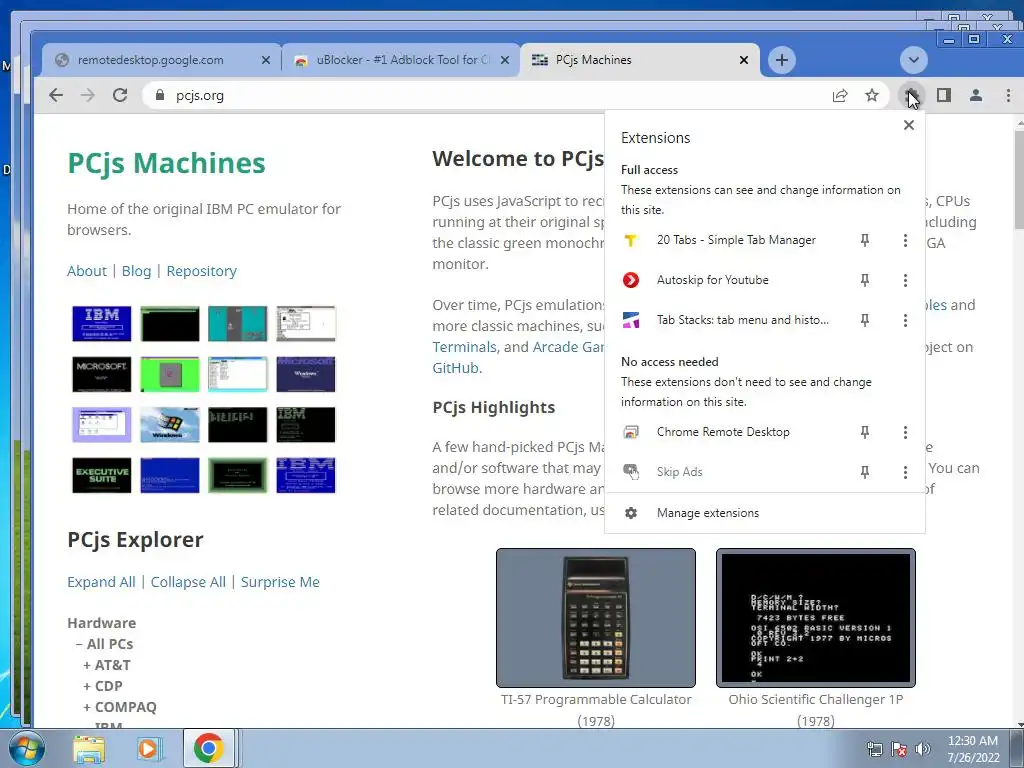Click the site lock icon
This screenshot has height=768, width=1024.
[x=160, y=95]
